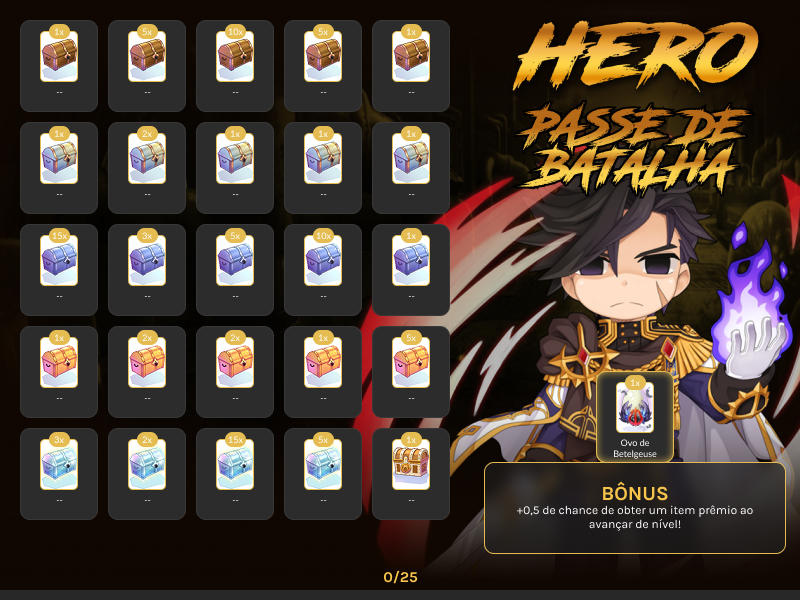Click the 15x purple chest reward
The height and width of the screenshot is (600, 800).
tap(59, 270)
